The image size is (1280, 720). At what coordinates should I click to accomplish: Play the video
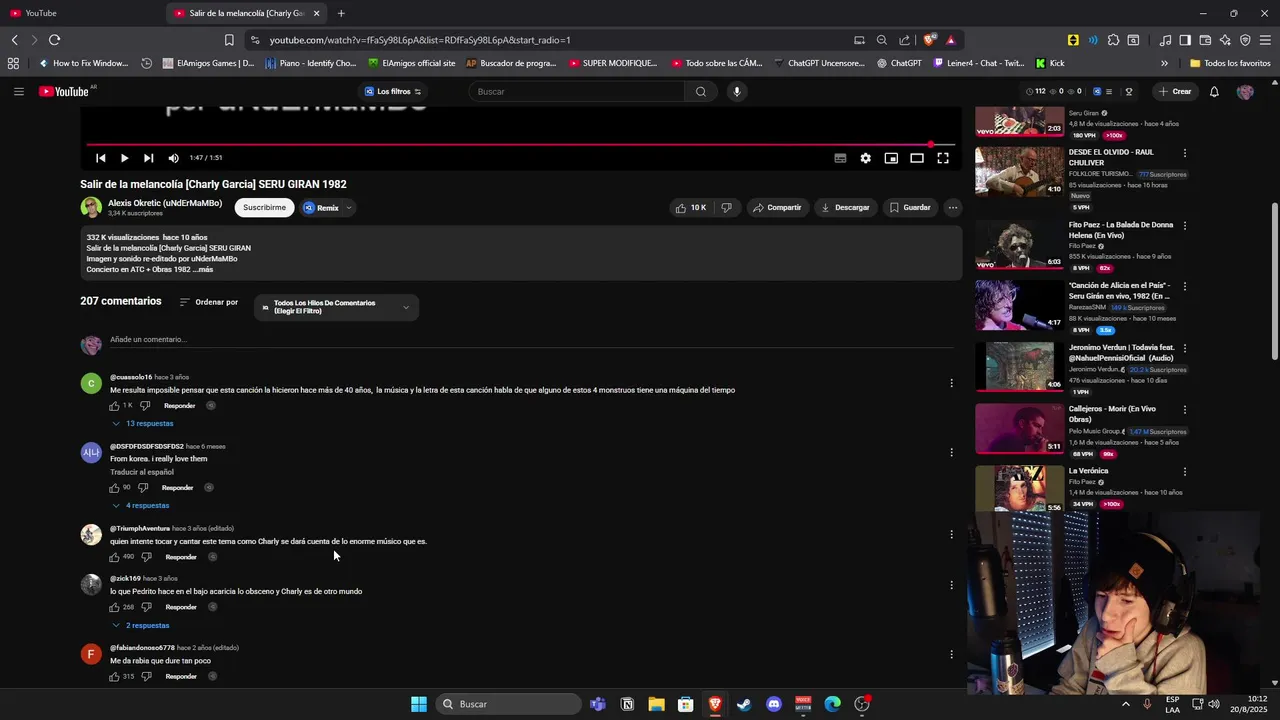(124, 158)
